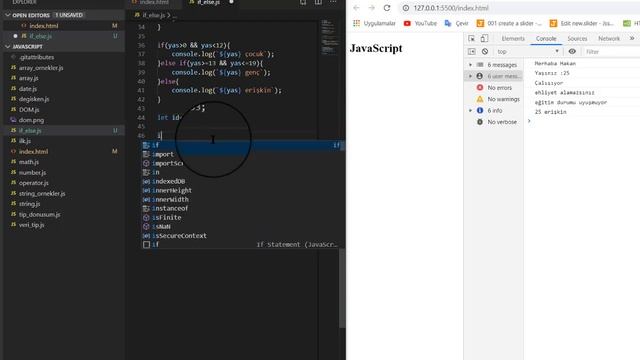This screenshot has height=360, width=640.
Task: Collapse the OPEN EDITORS section
Action: coord(31,15)
